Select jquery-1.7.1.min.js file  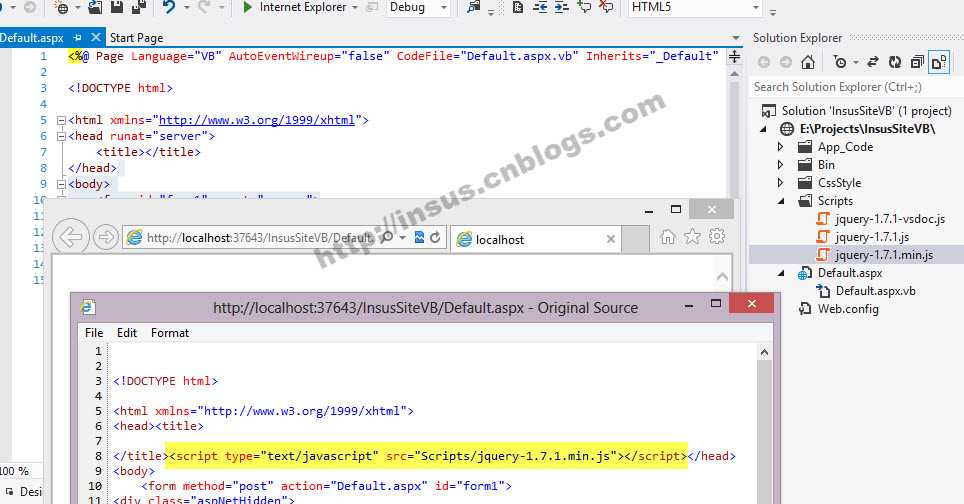point(884,254)
